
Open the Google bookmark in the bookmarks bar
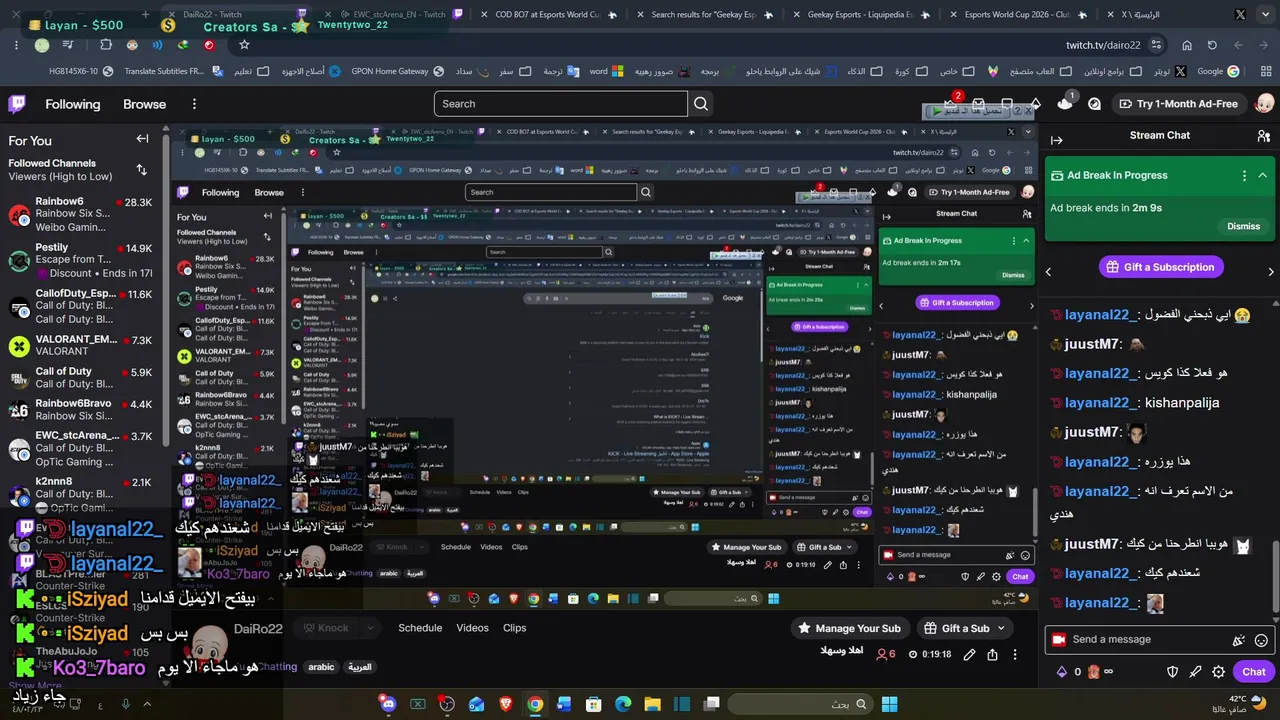tap(1218, 71)
